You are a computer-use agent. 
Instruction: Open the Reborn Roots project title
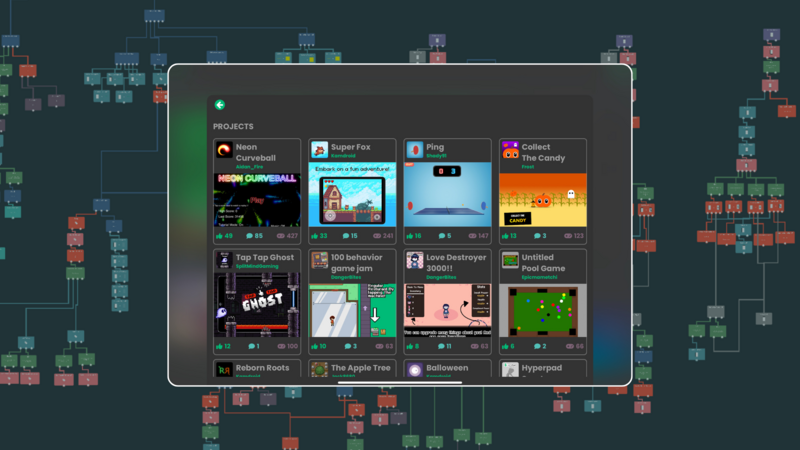point(262,368)
